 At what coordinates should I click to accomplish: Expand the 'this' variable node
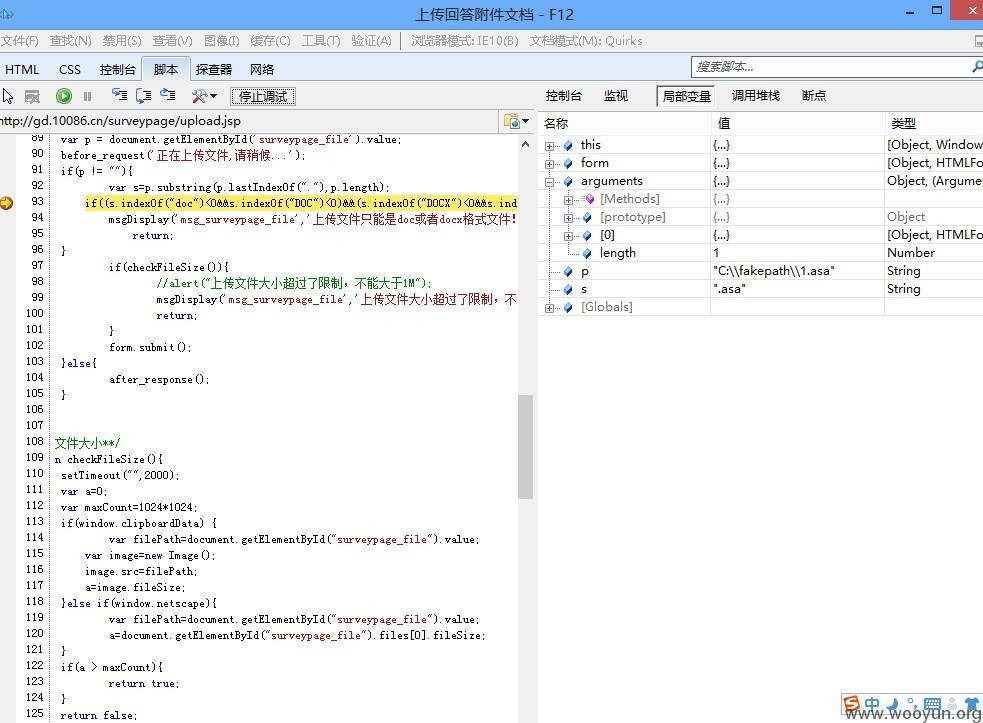coord(549,146)
